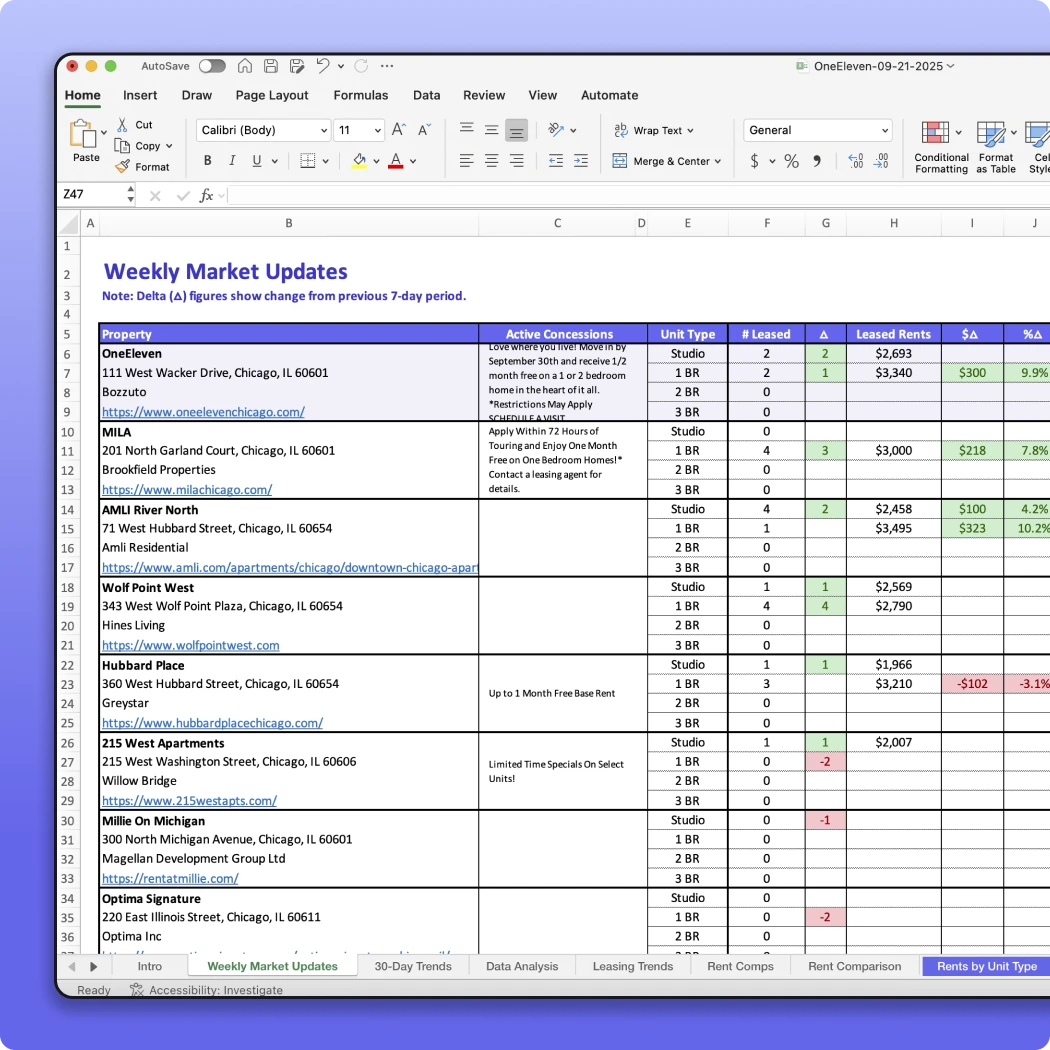Open the General number format dropdown
This screenshot has width=1050, height=1050.
click(818, 130)
